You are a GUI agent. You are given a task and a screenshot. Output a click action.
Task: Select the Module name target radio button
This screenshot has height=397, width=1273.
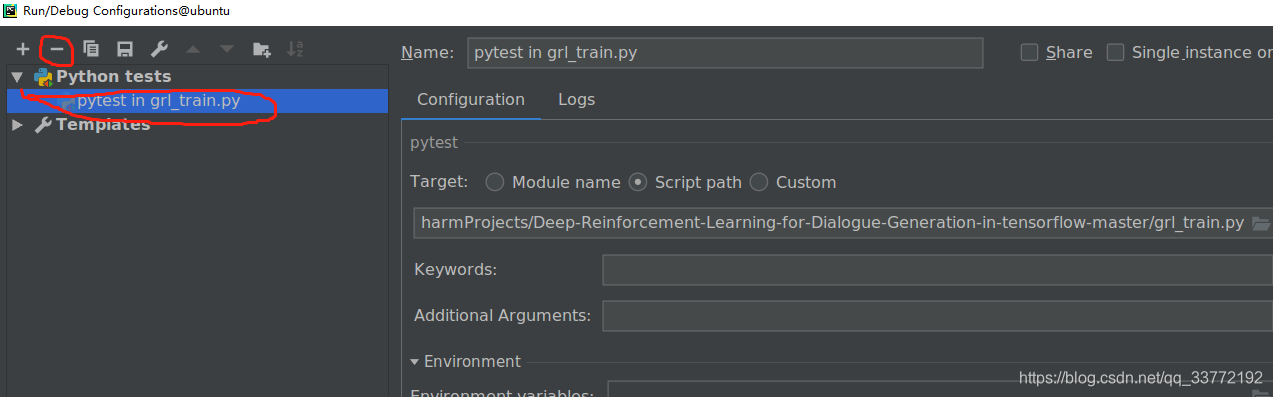pos(494,182)
